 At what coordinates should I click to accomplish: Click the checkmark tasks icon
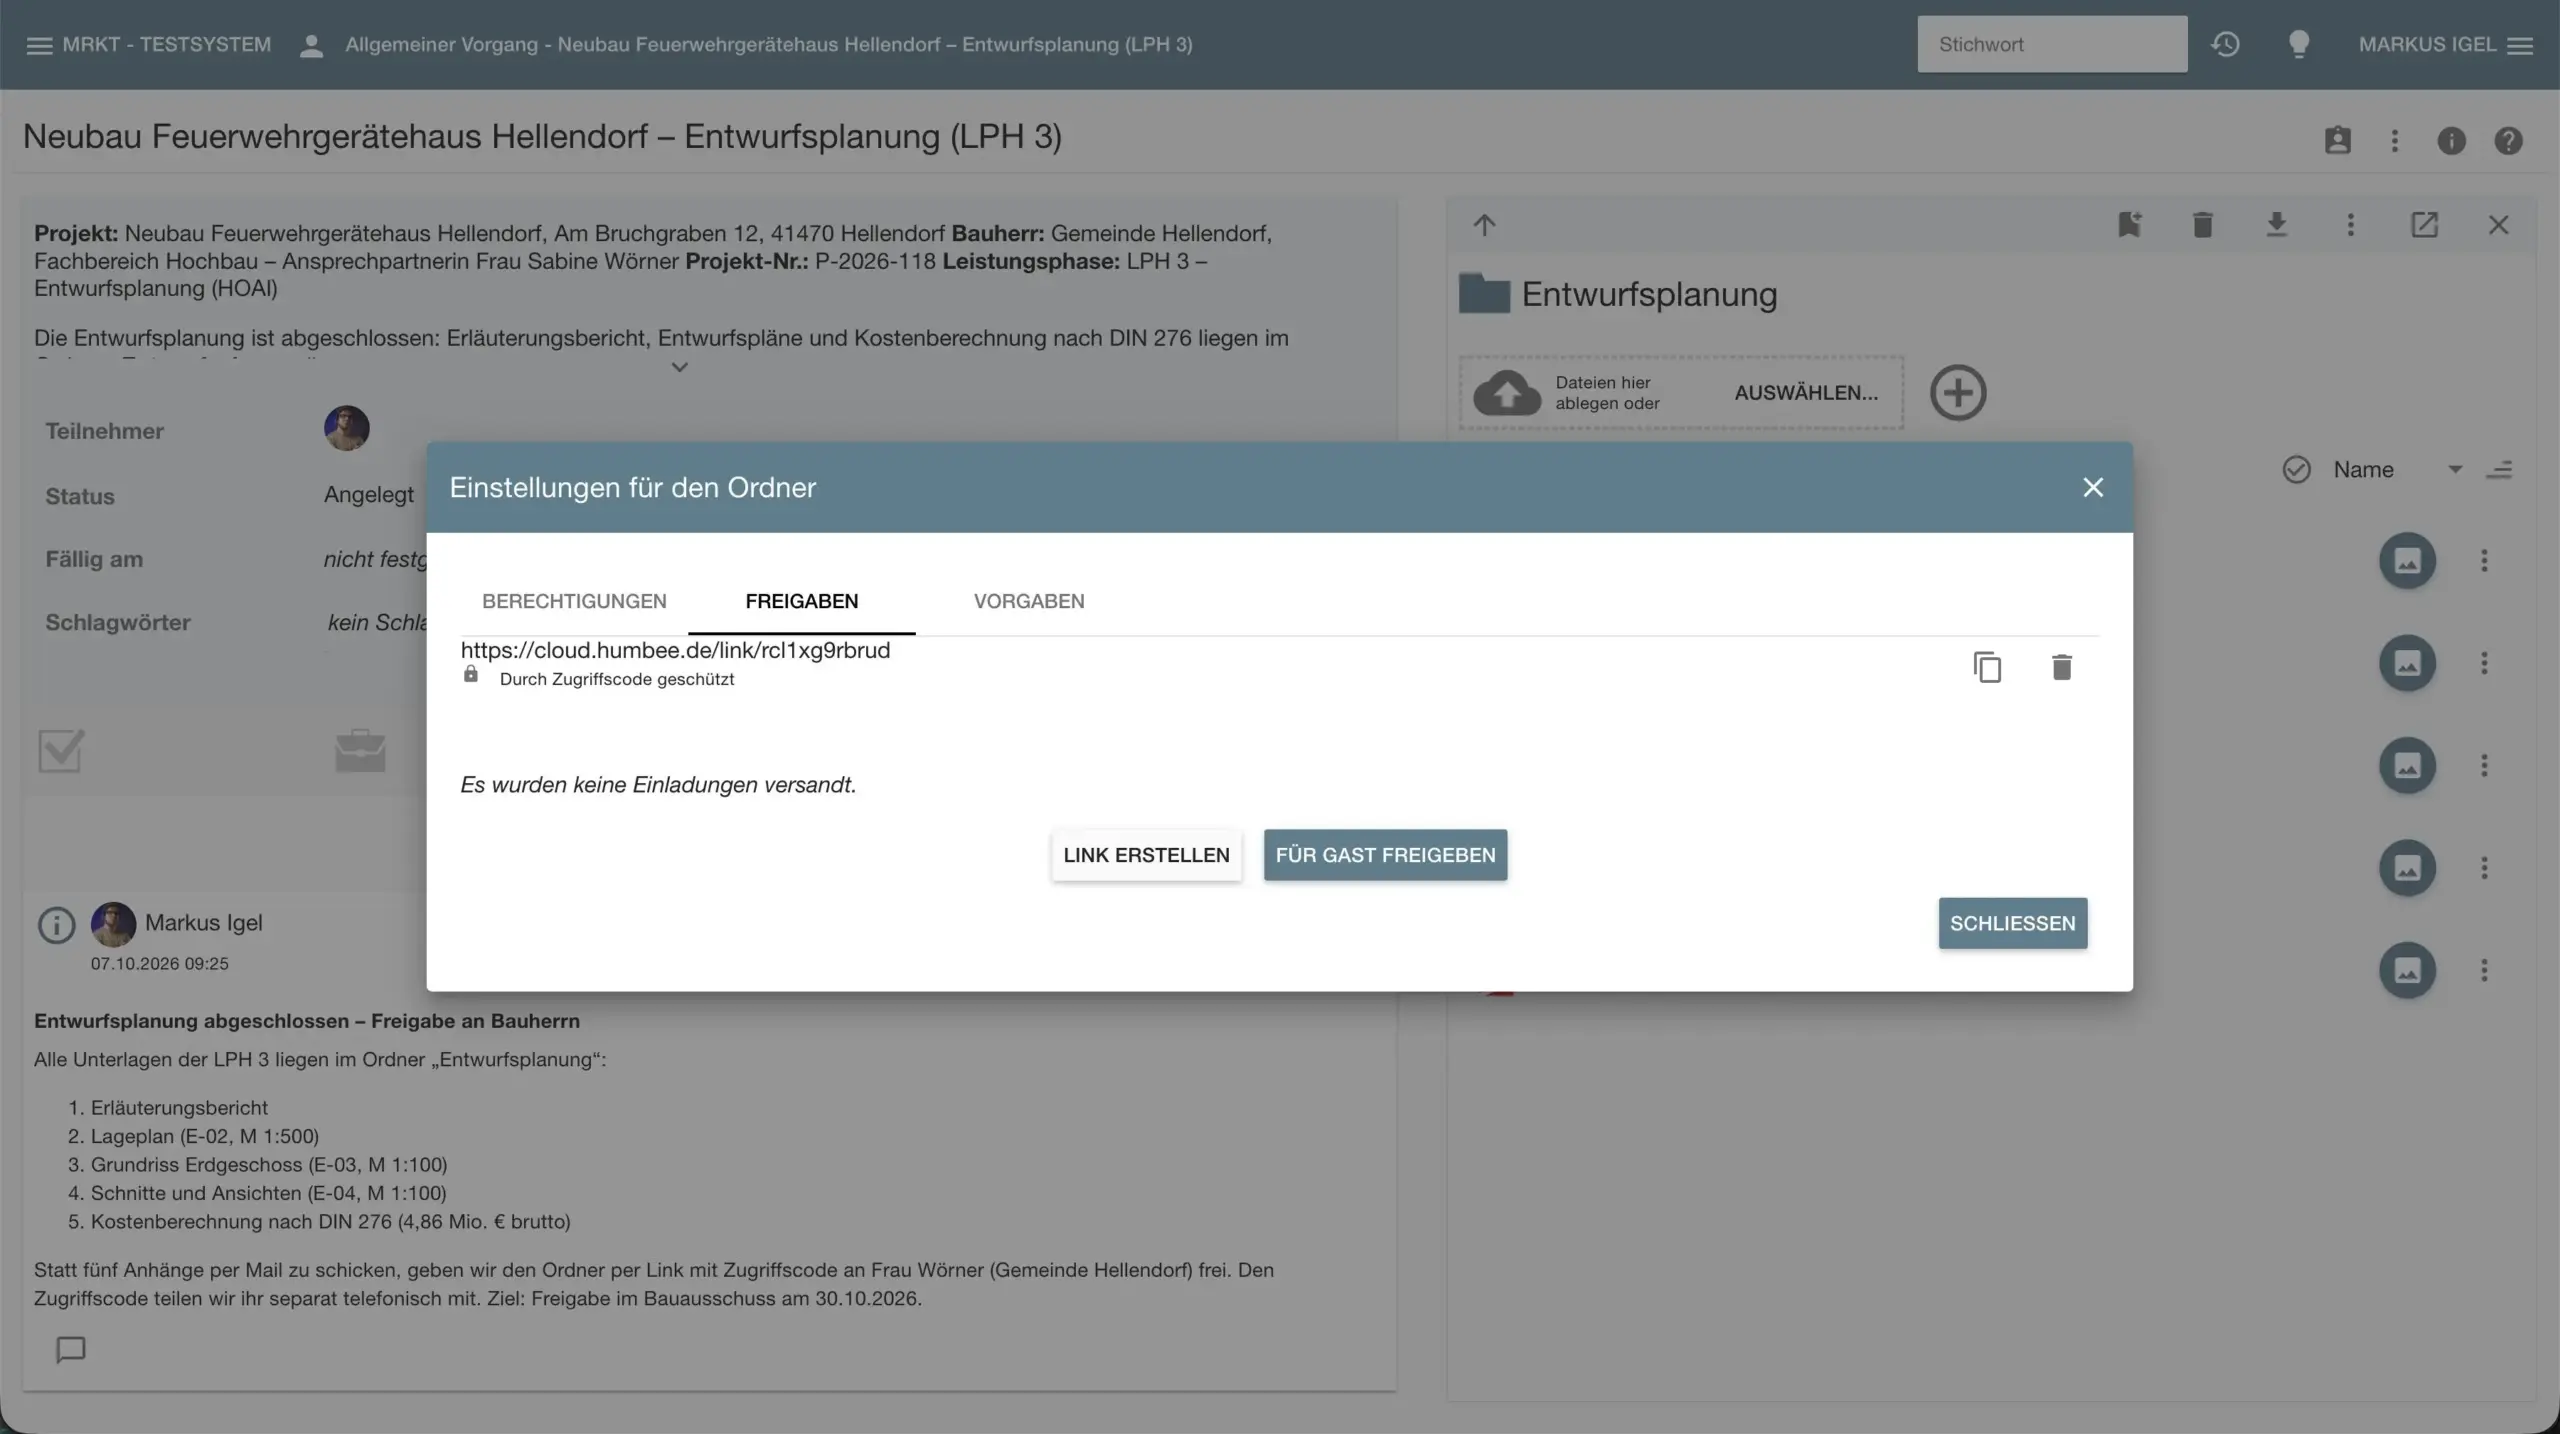point(60,751)
